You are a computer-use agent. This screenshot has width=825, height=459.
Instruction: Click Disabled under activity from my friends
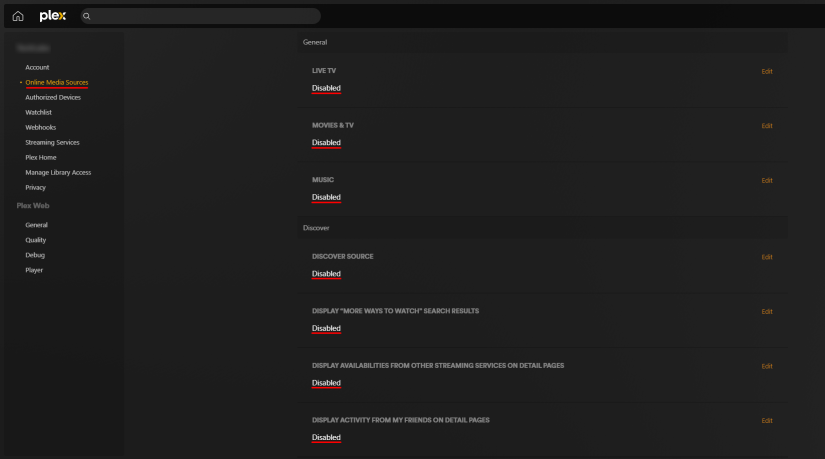(x=326, y=437)
